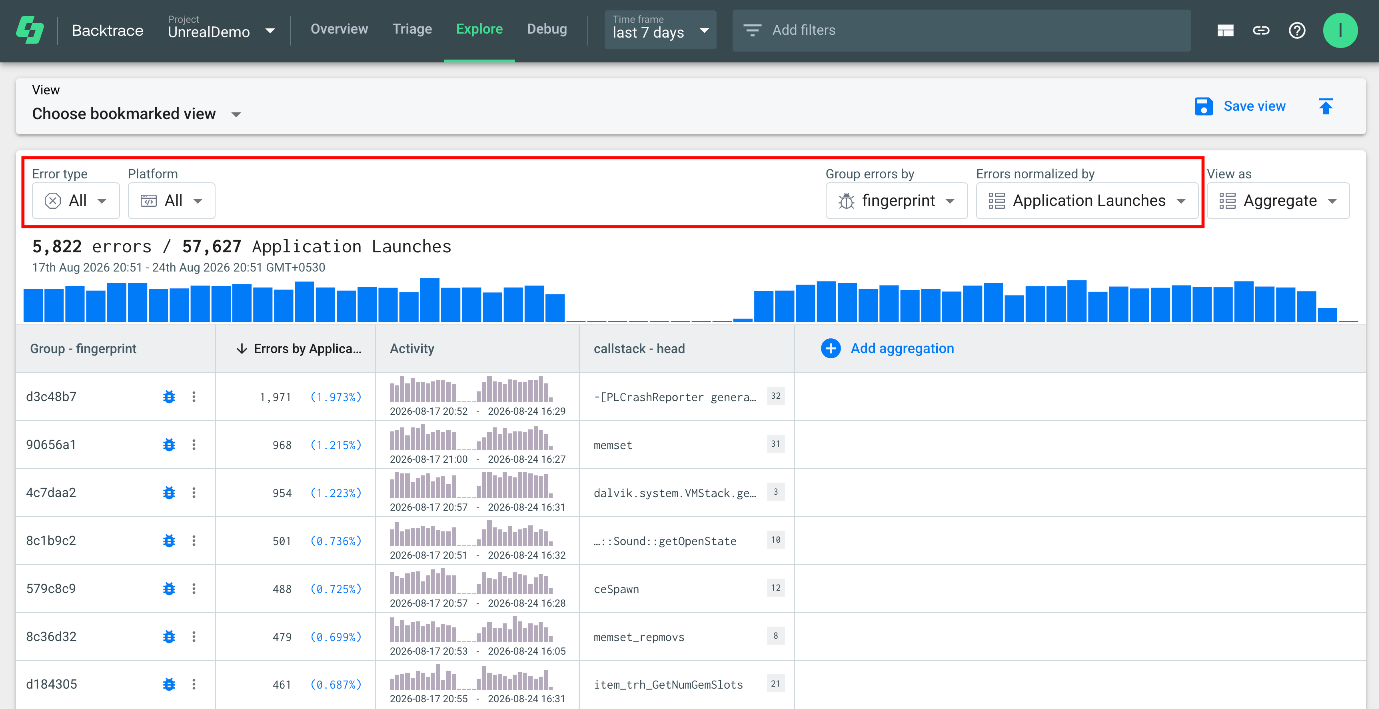Open three-dot menu for row 579c8c9

pyautogui.click(x=194, y=589)
